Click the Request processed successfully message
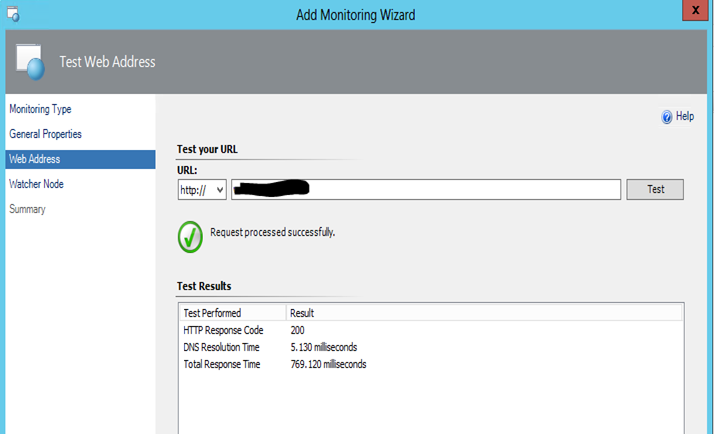 pyautogui.click(x=272, y=232)
